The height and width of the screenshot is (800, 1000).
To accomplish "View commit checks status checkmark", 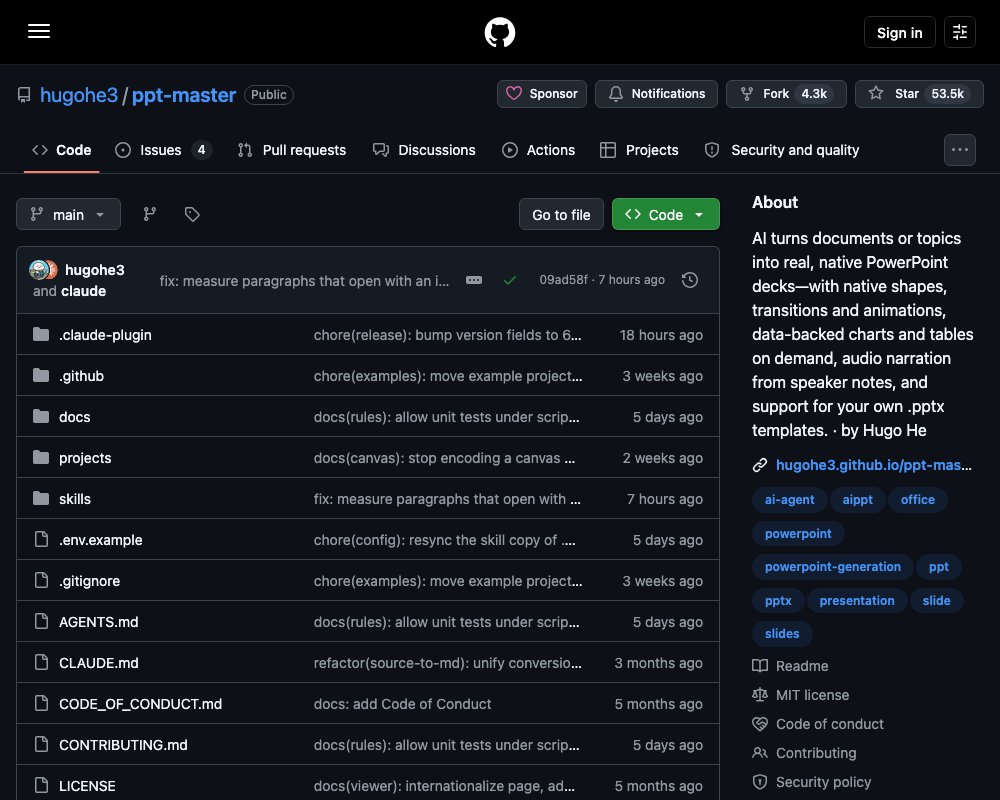I will tap(510, 280).
